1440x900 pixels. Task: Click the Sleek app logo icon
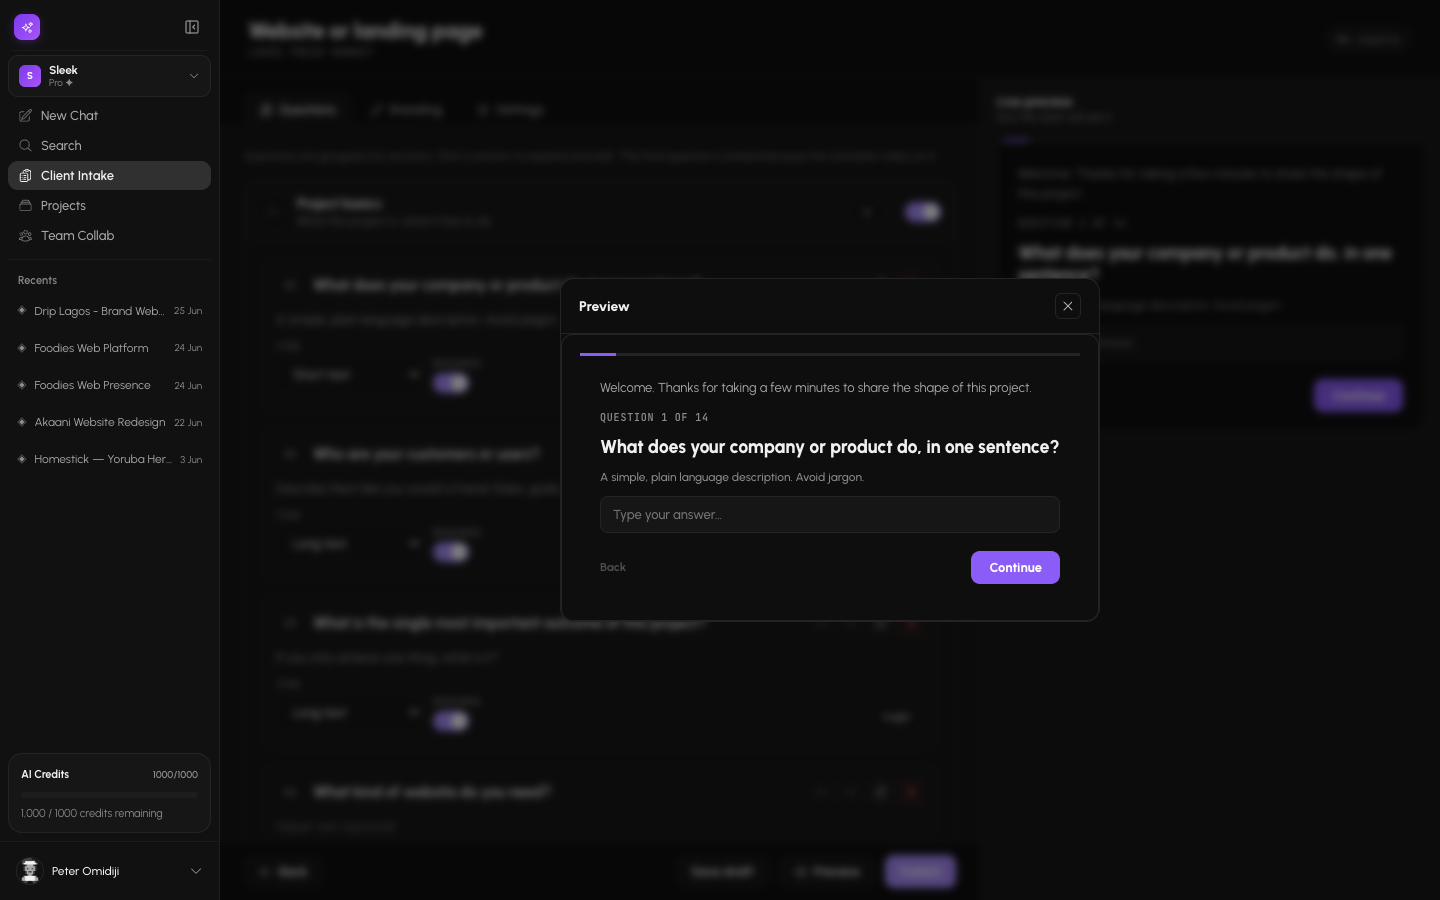coord(27,27)
